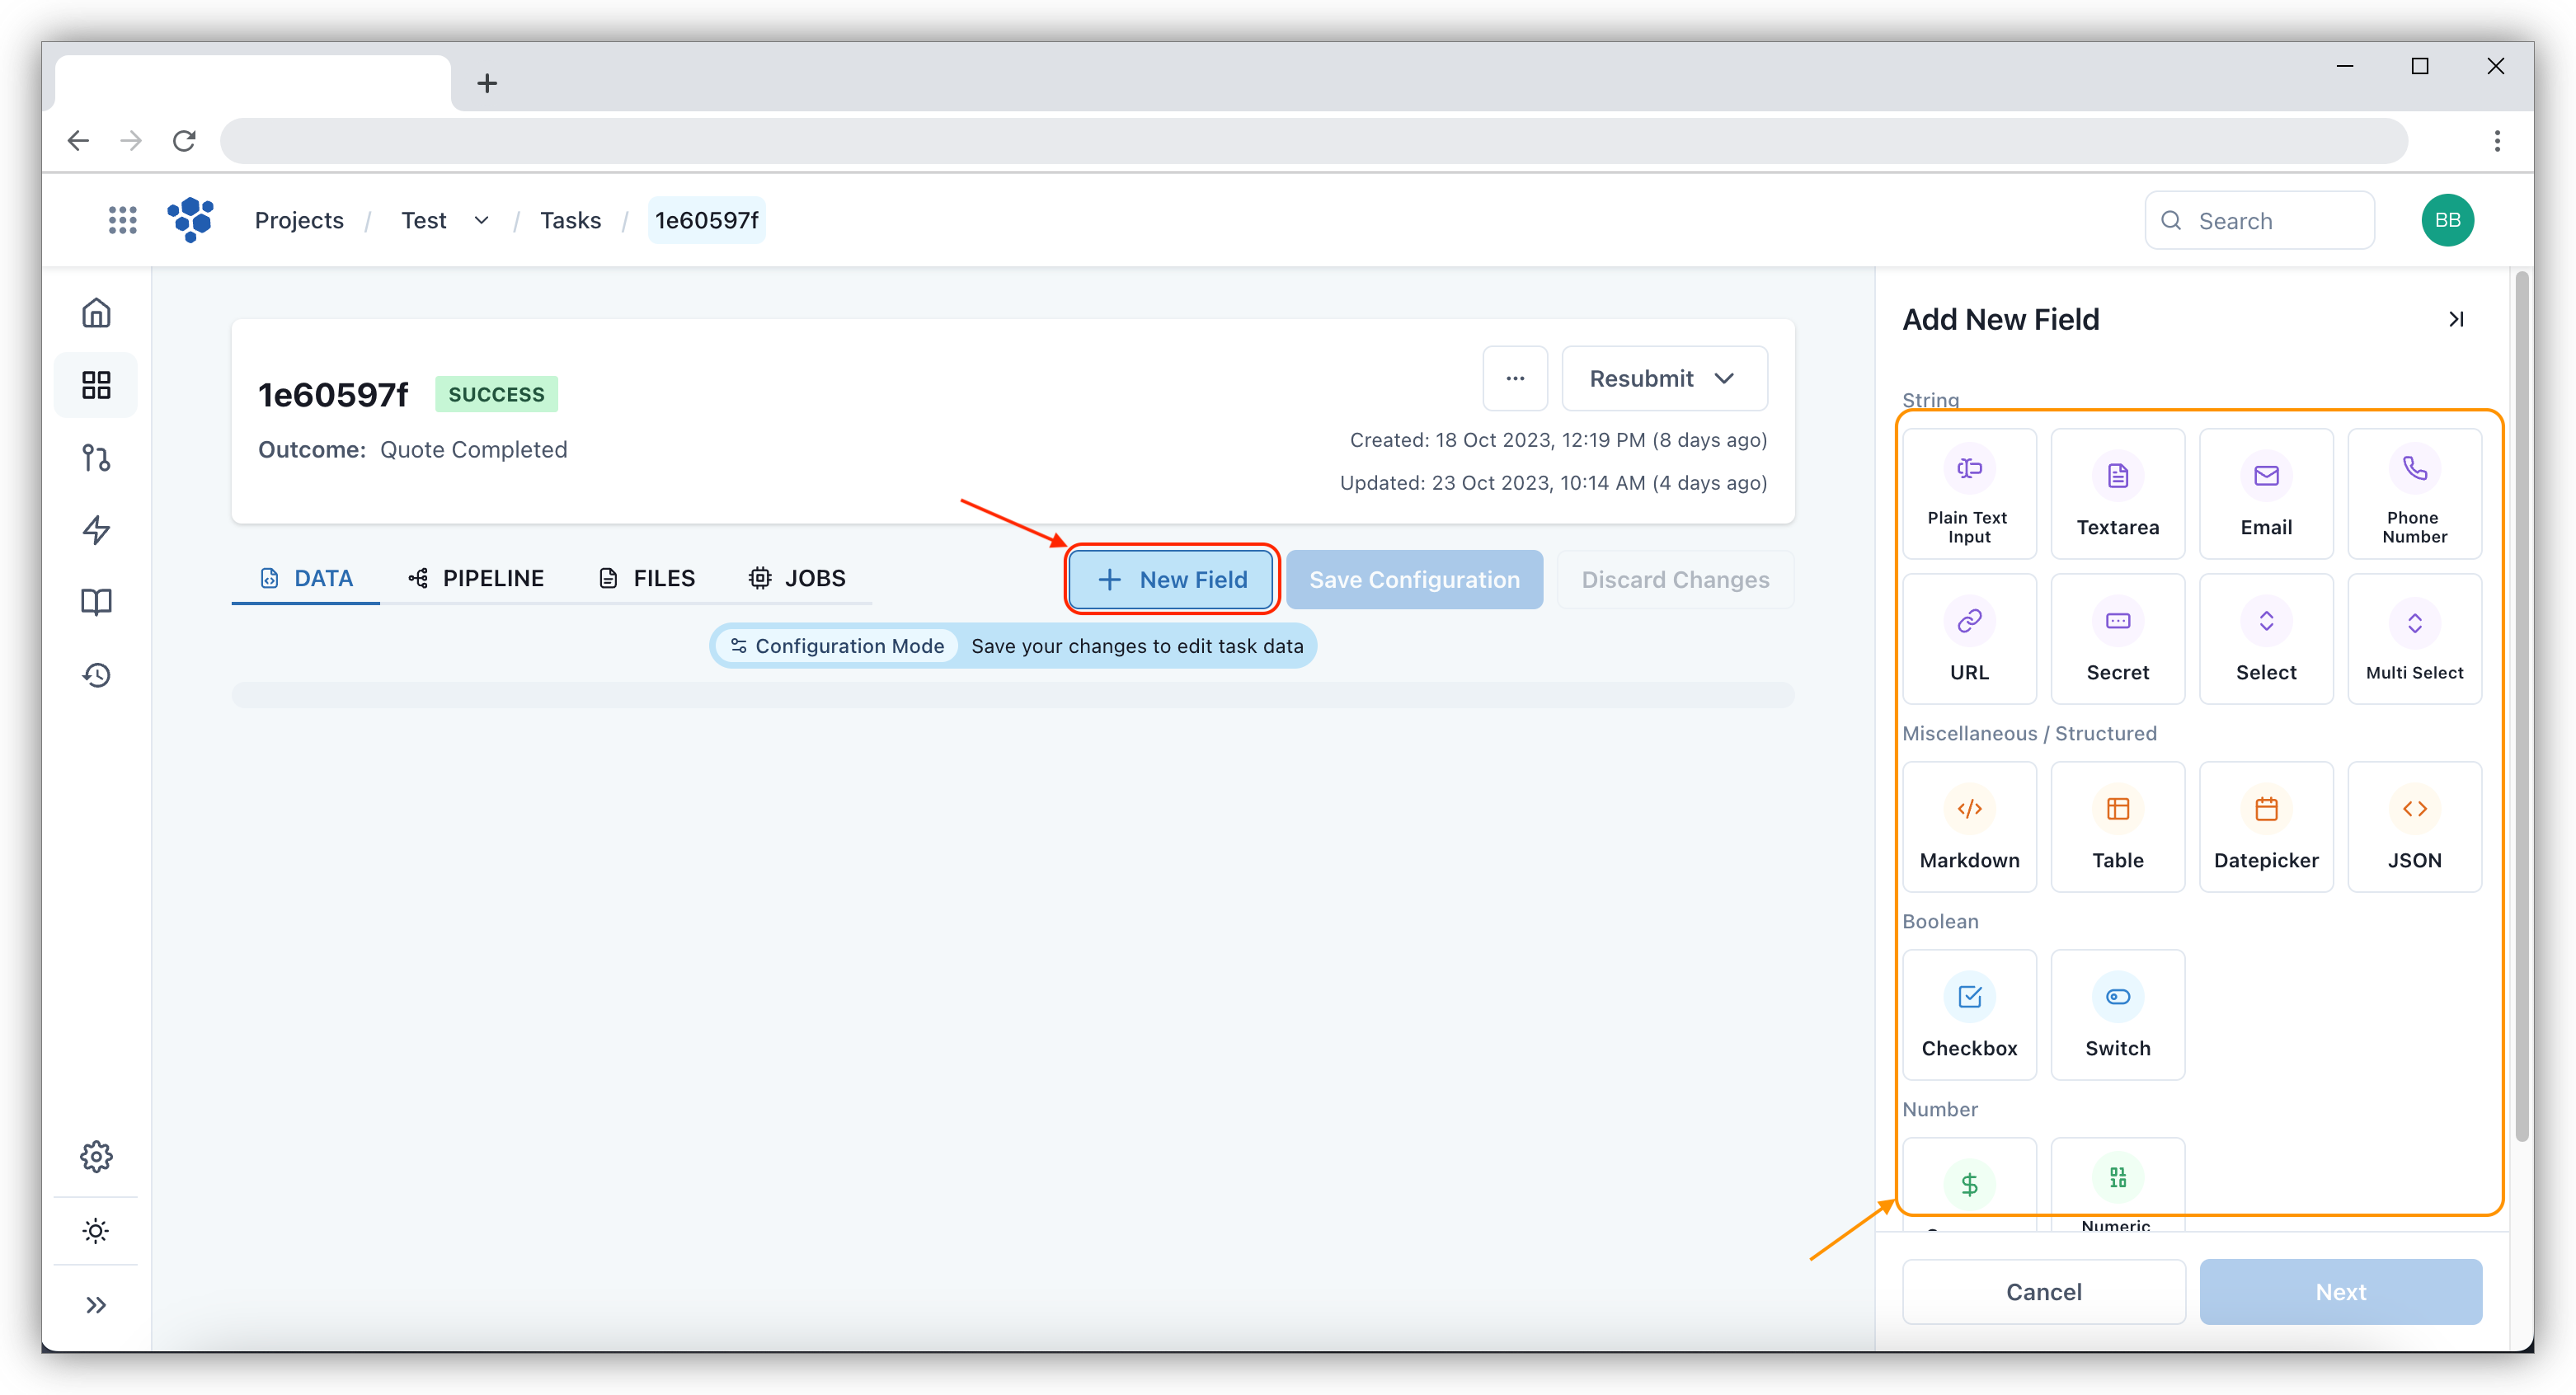Open the history clock sidebar icon

96,675
